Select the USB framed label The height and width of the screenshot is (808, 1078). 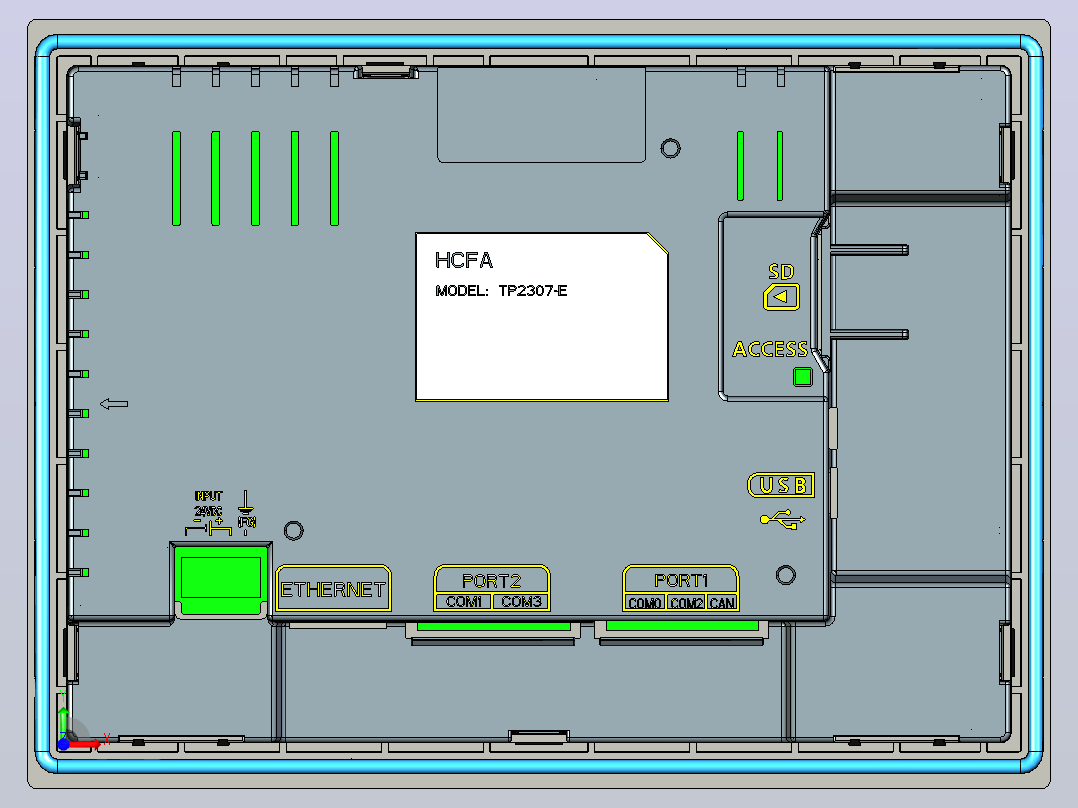pos(781,485)
